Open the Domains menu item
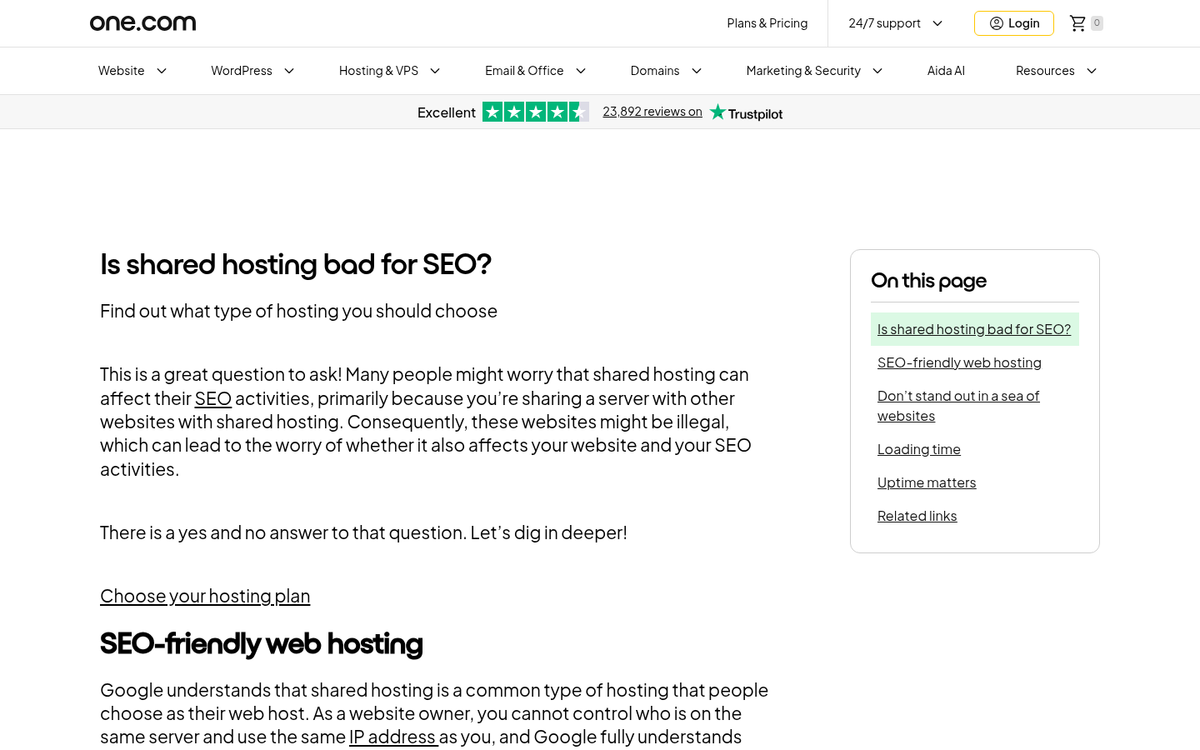 tap(656, 70)
